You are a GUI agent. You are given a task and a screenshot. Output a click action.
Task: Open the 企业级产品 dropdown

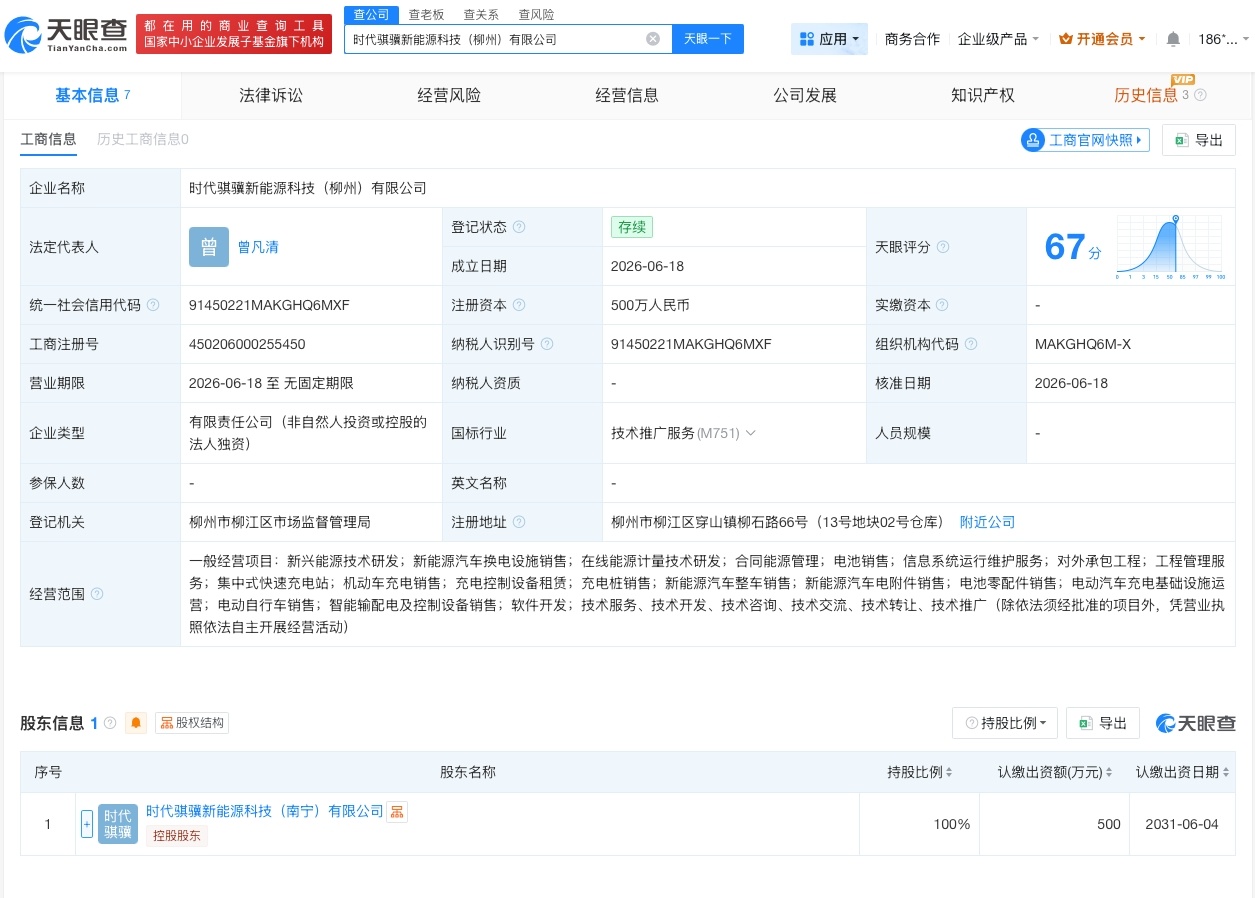point(998,39)
